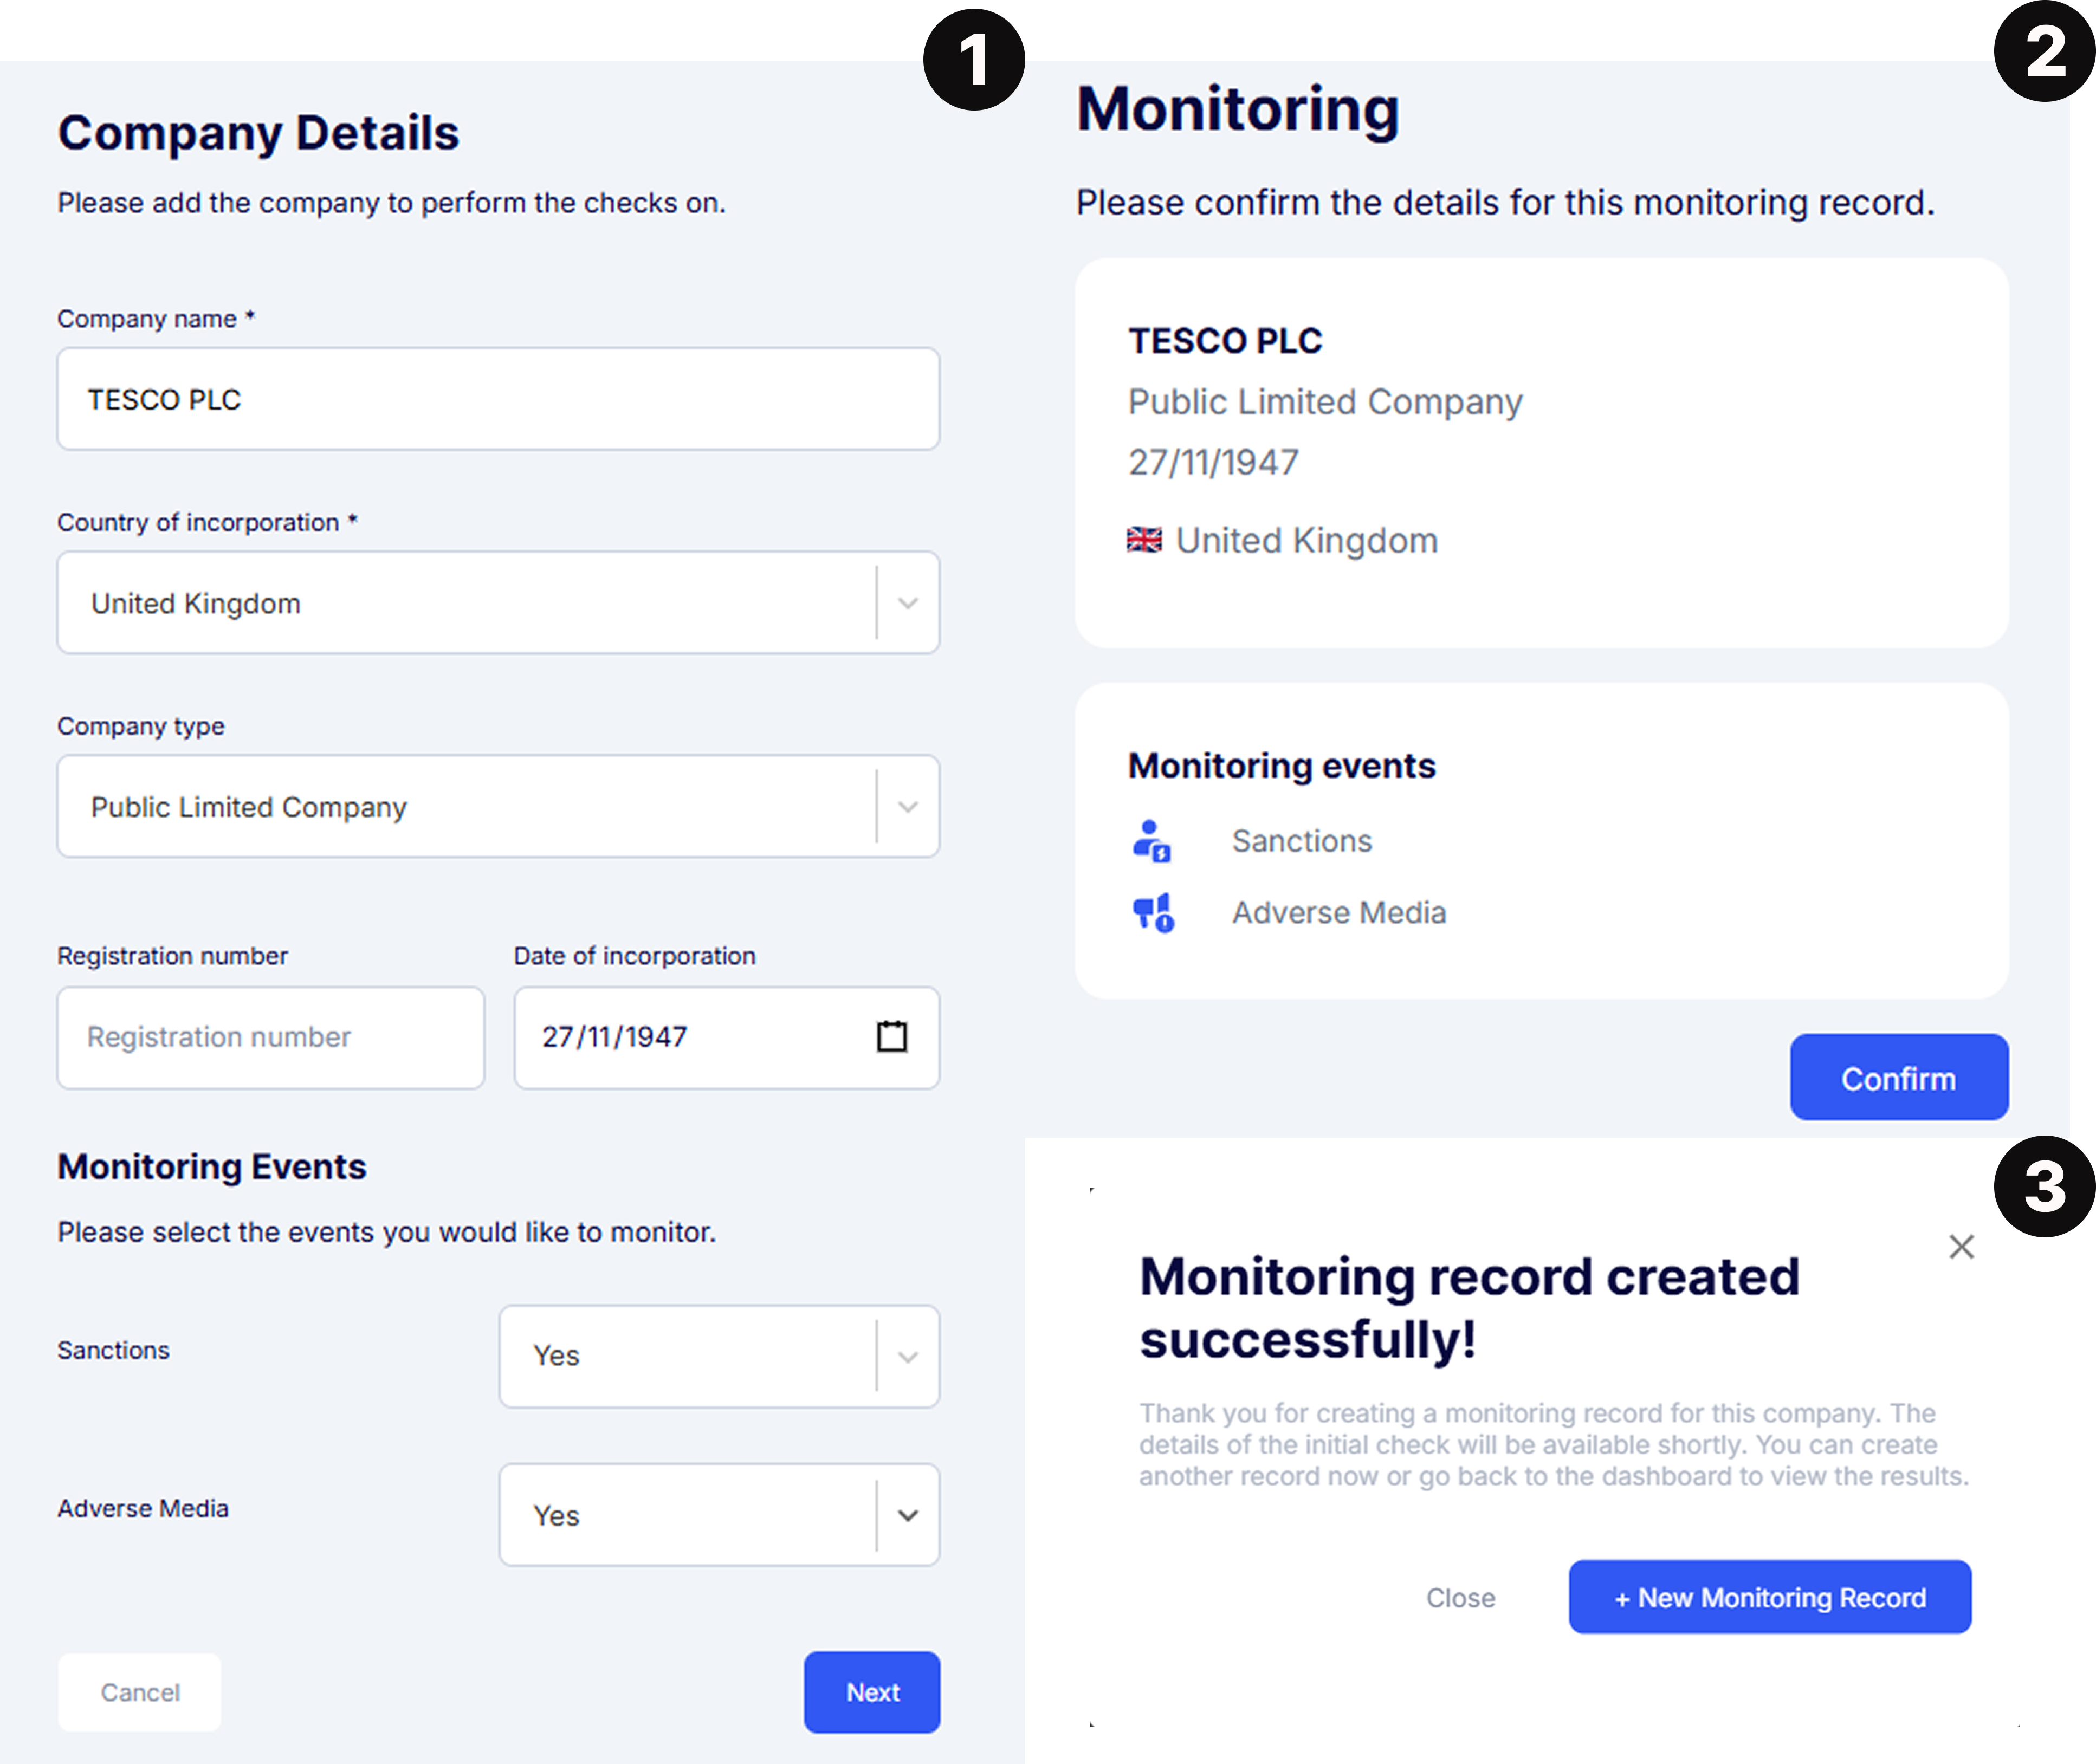2096x1764 pixels.
Task: Confirm the monitoring record details
Action: (x=1899, y=1077)
